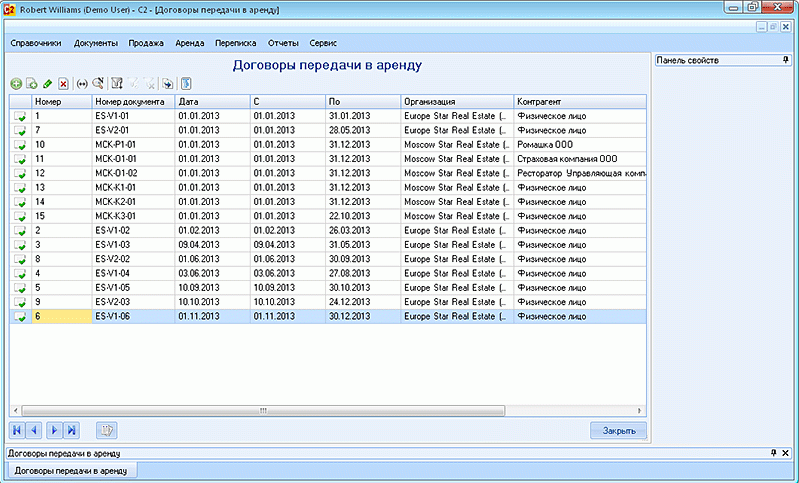This screenshot has height=483, width=799.
Task: Open the Аренда menu
Action: pos(190,44)
